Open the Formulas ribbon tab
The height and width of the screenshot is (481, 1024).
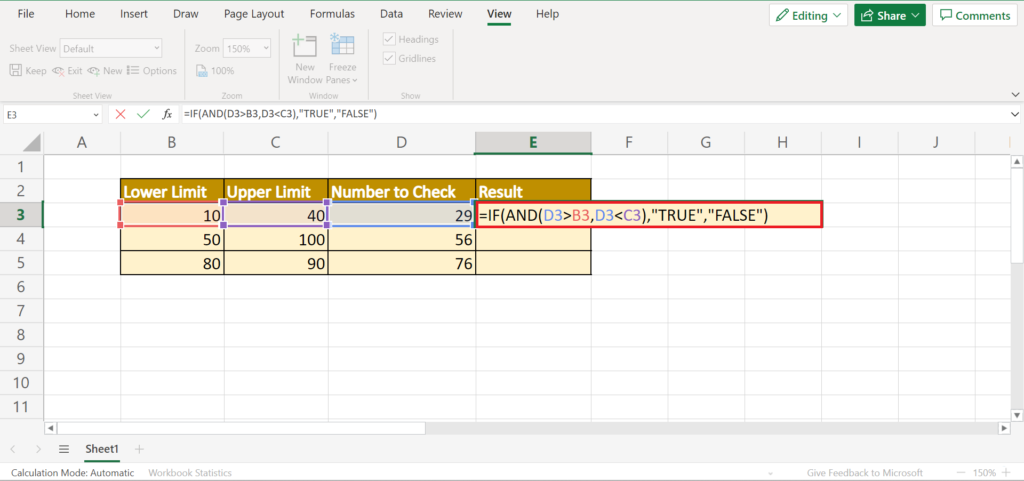pos(332,14)
